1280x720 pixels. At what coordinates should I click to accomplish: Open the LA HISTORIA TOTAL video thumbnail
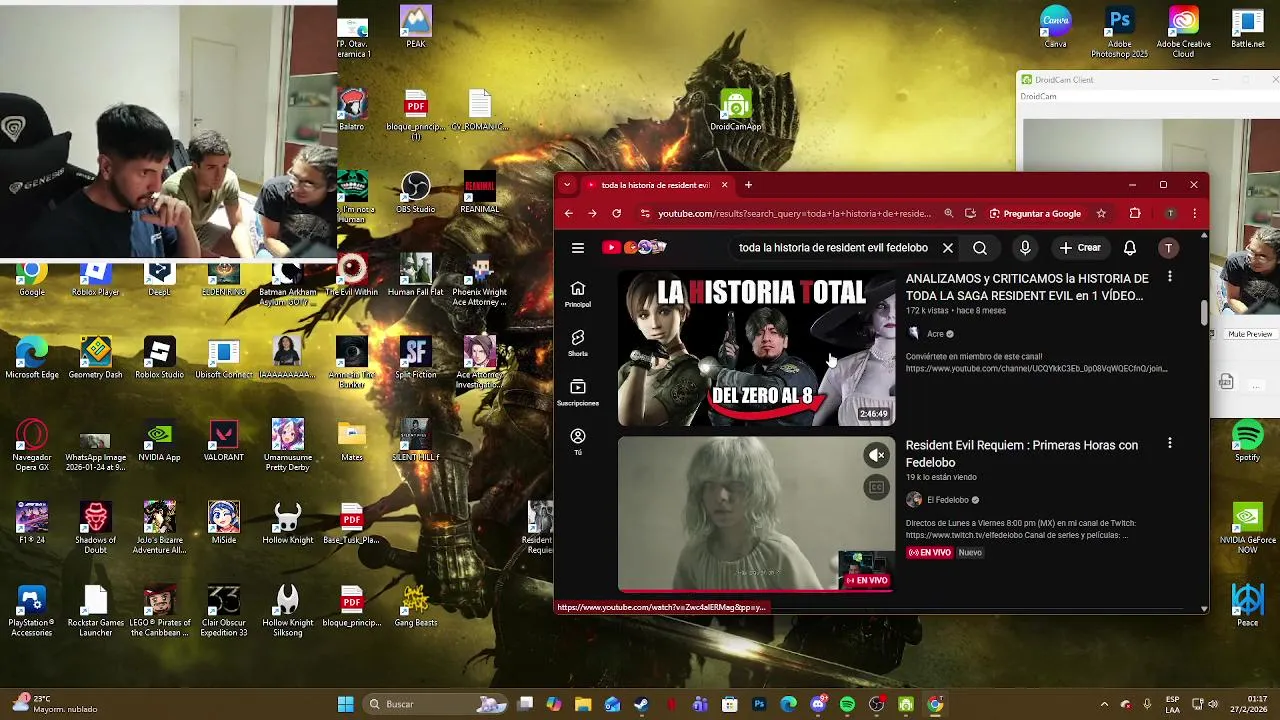click(x=757, y=348)
